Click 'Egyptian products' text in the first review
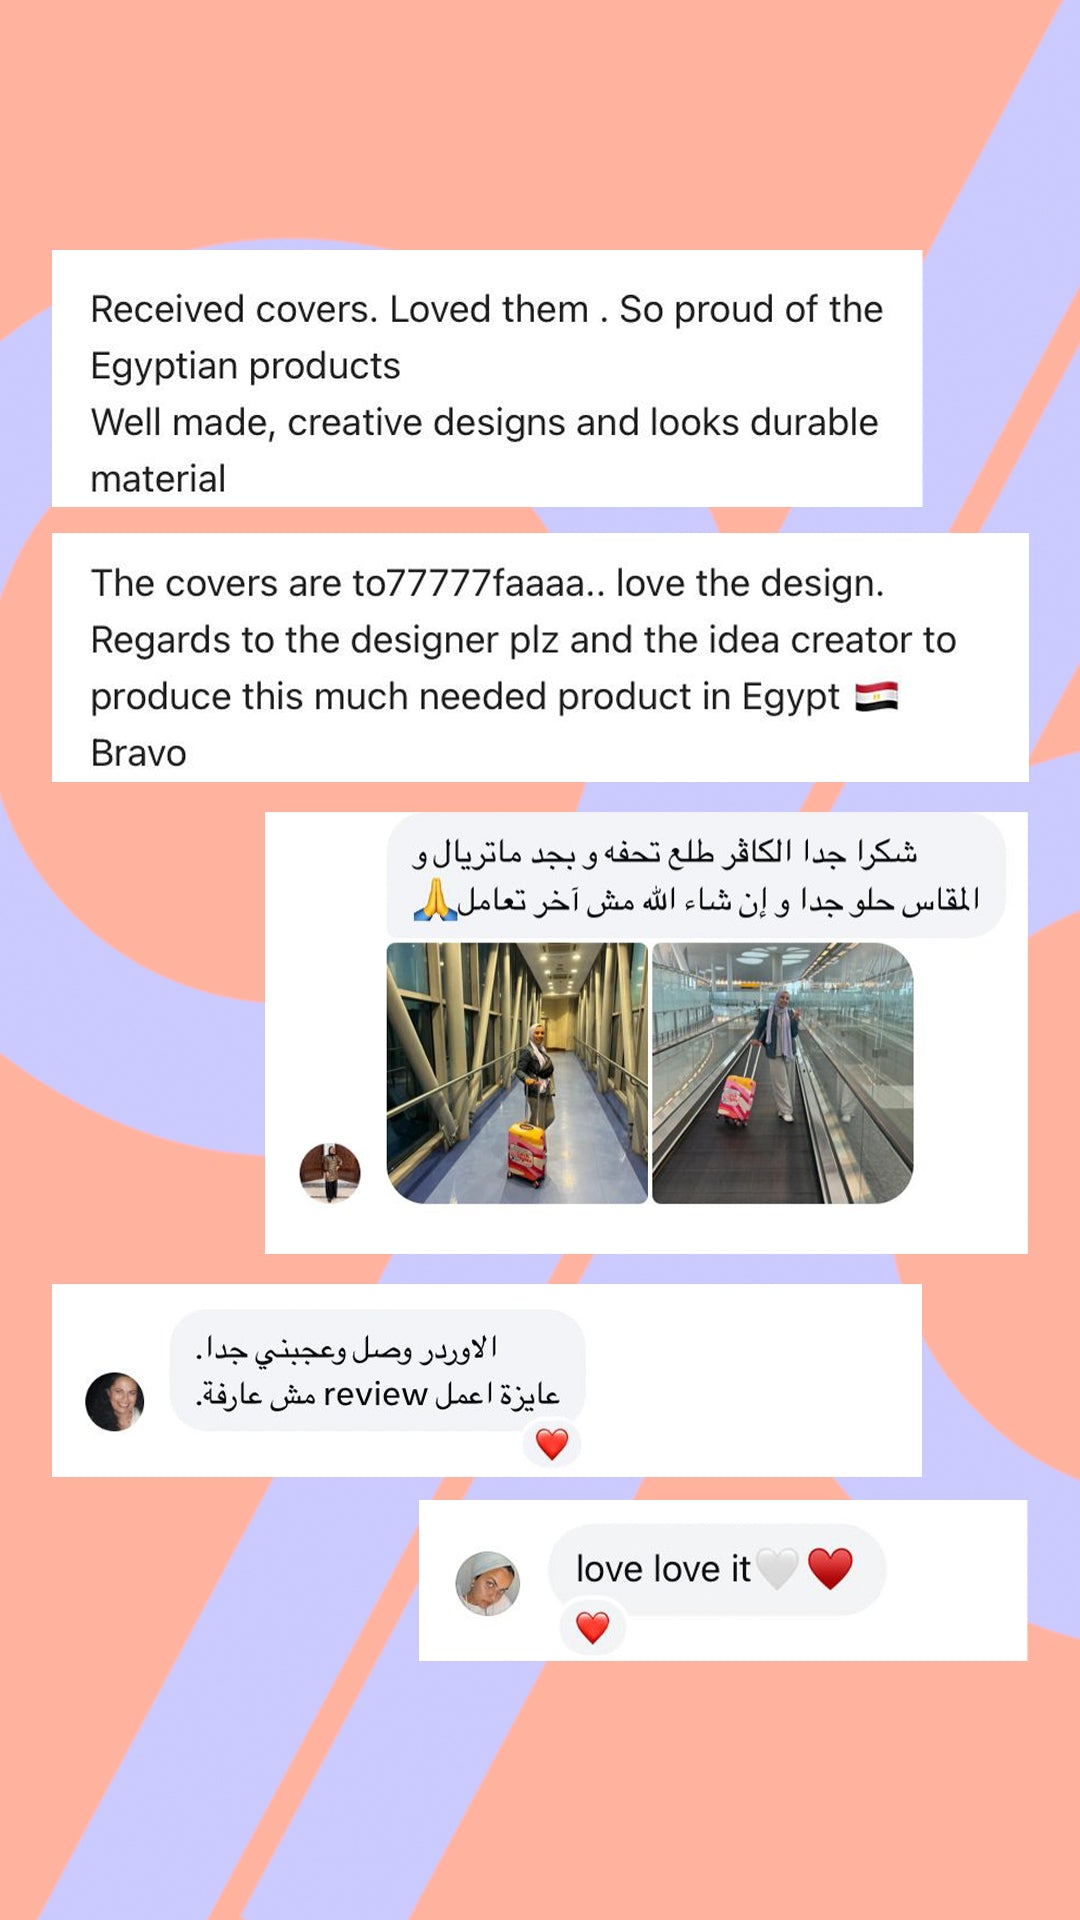The width and height of the screenshot is (1080, 1920). (x=245, y=367)
